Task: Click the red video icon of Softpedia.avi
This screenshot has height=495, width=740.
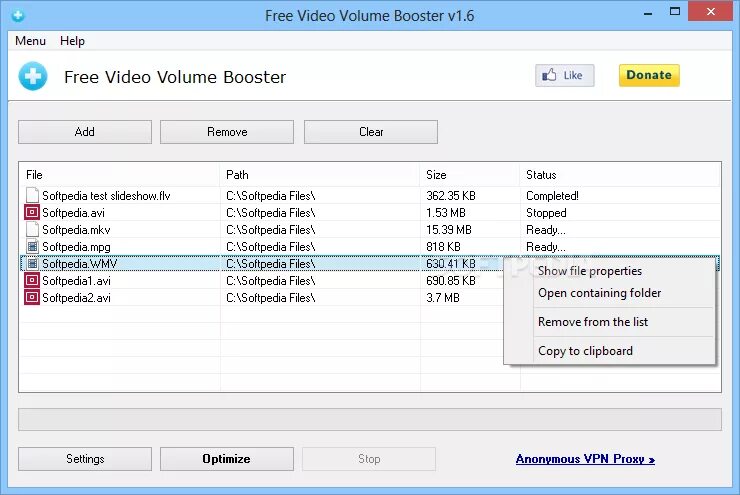Action: point(32,212)
